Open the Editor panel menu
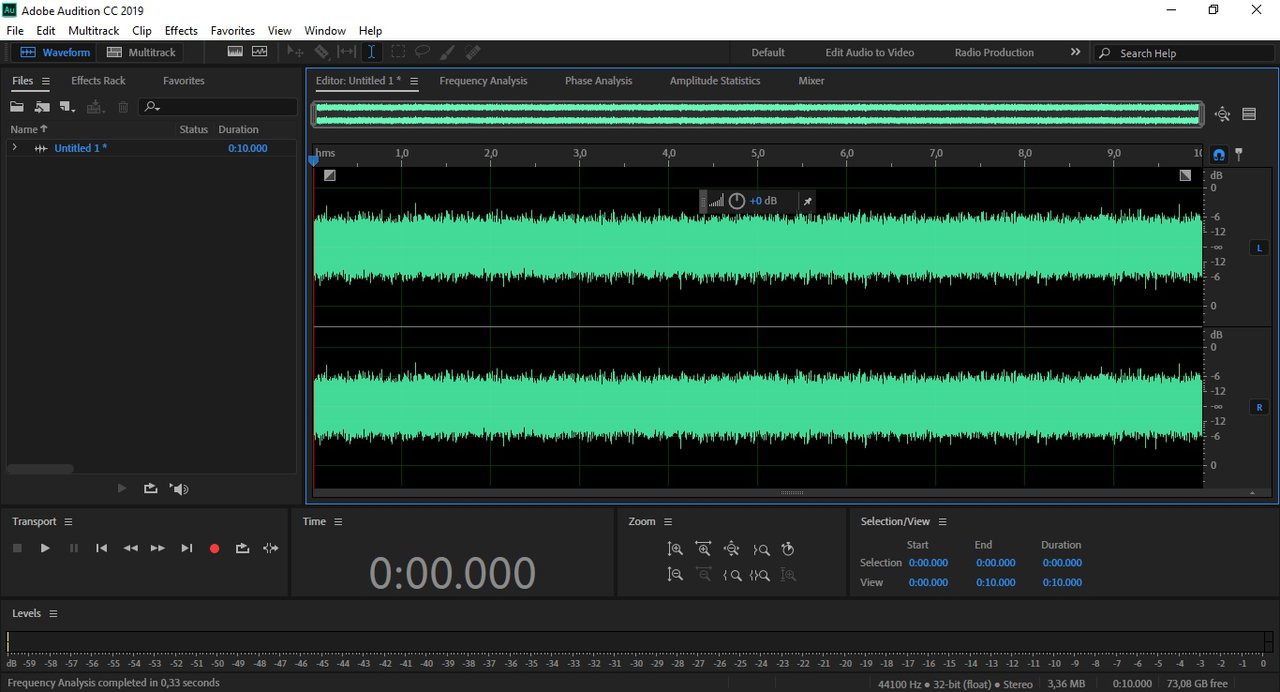1280x692 pixels. tap(414, 81)
